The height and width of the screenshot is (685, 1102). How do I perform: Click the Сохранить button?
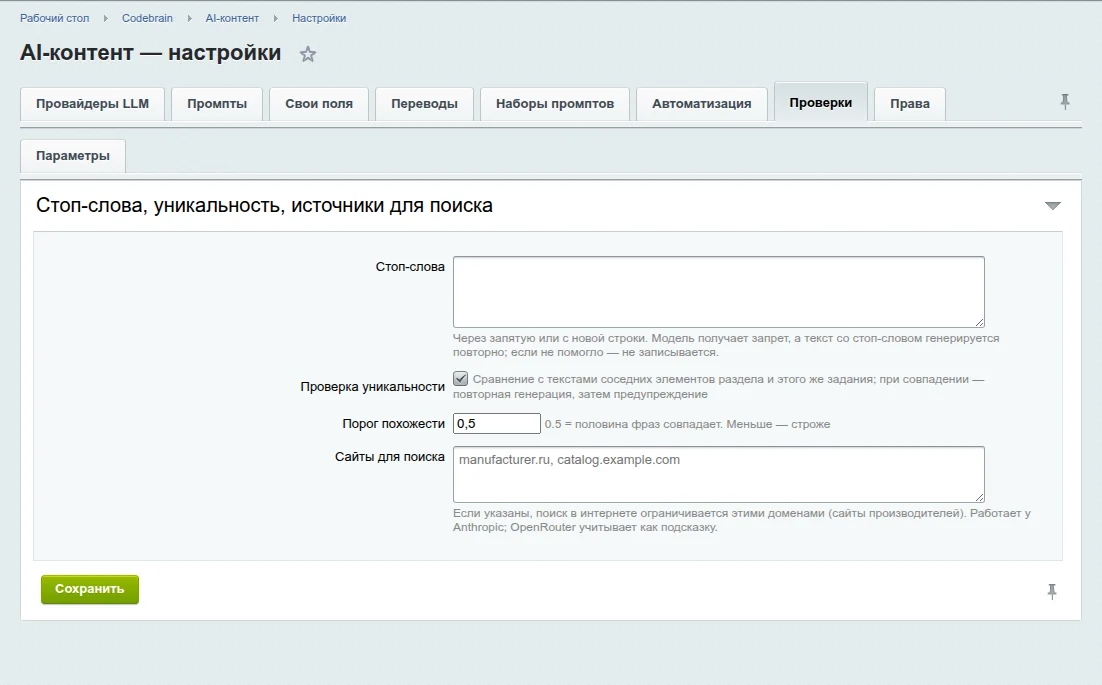pyautogui.click(x=90, y=589)
